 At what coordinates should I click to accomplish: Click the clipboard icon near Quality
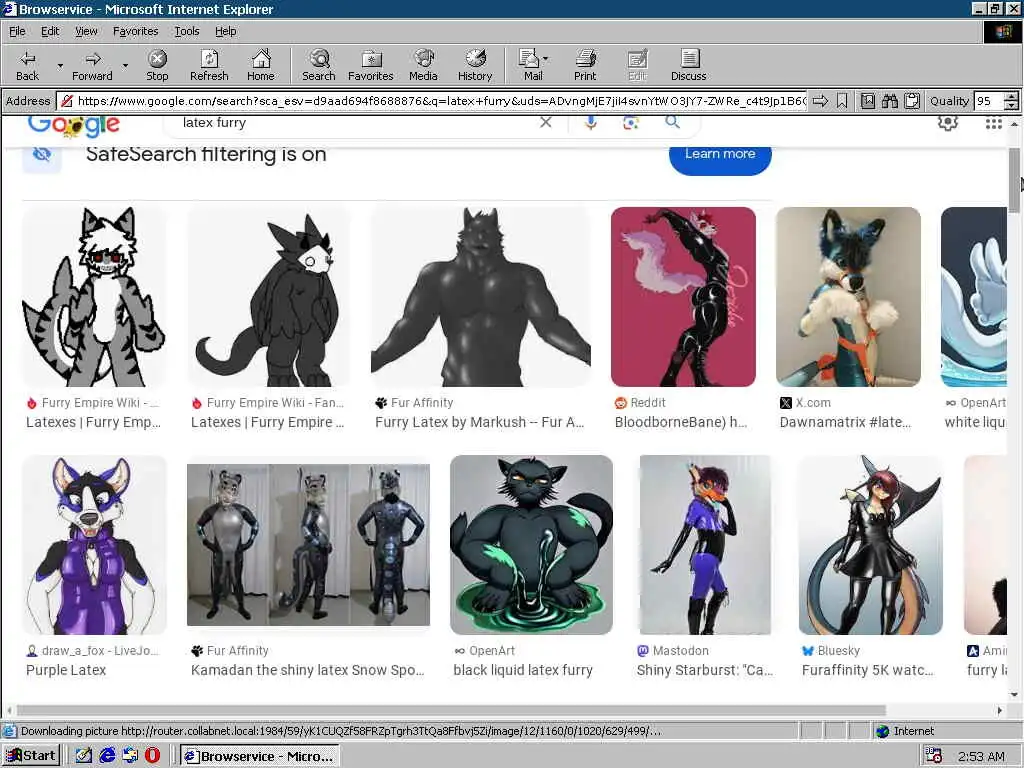[x=912, y=101]
